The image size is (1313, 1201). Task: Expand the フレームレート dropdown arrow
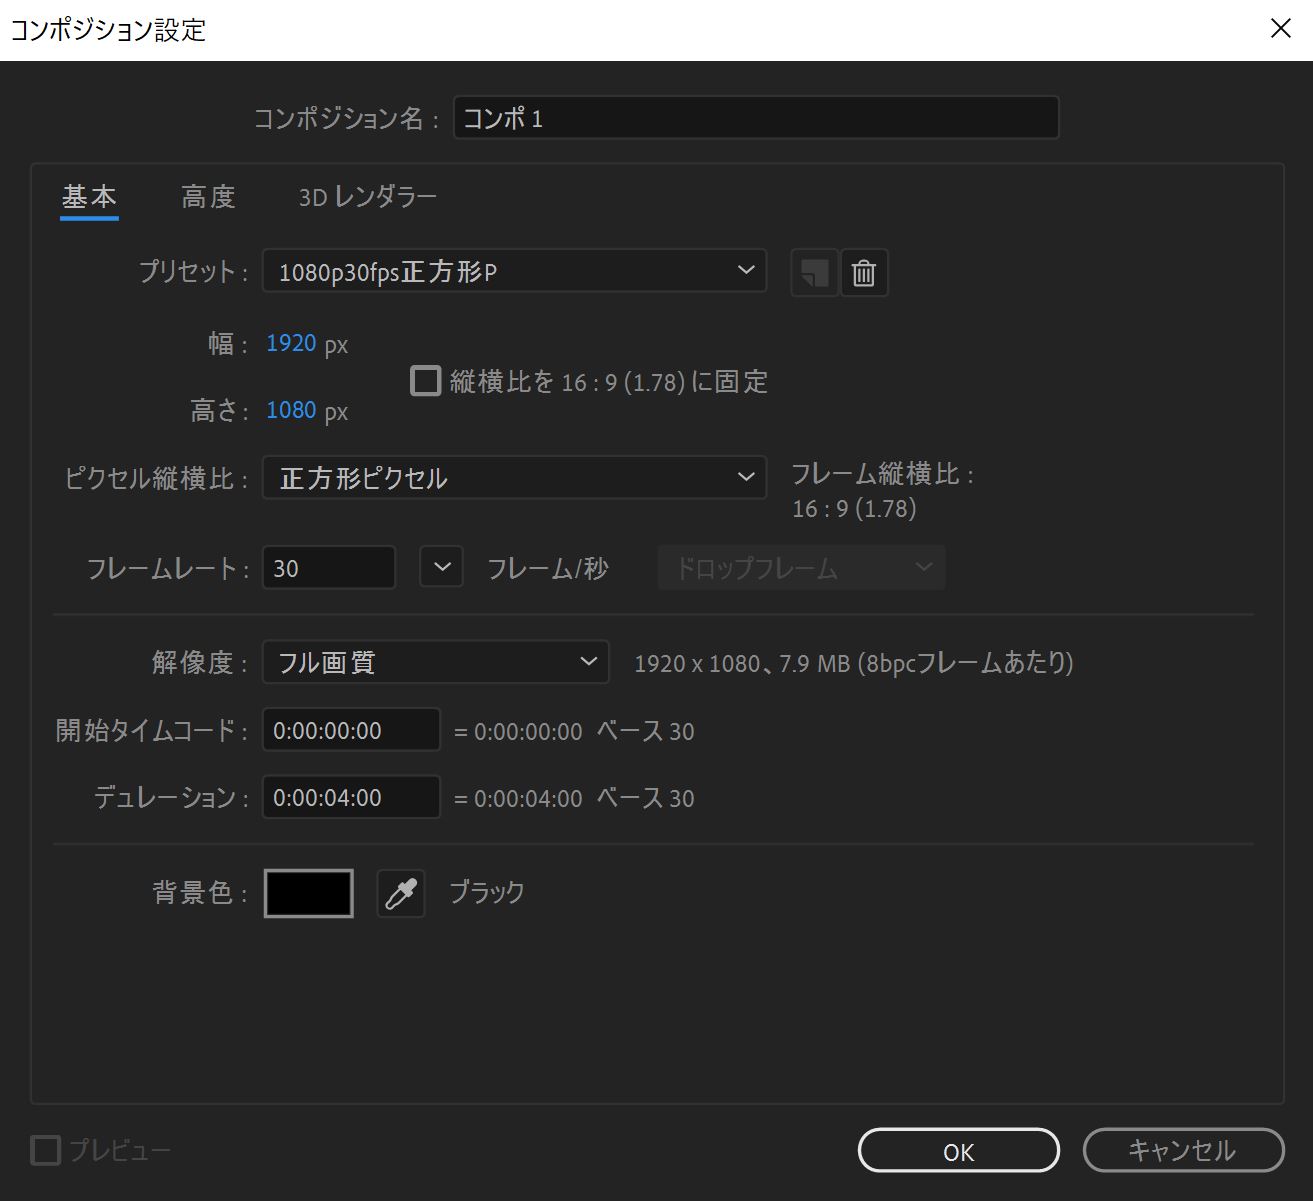click(x=441, y=567)
